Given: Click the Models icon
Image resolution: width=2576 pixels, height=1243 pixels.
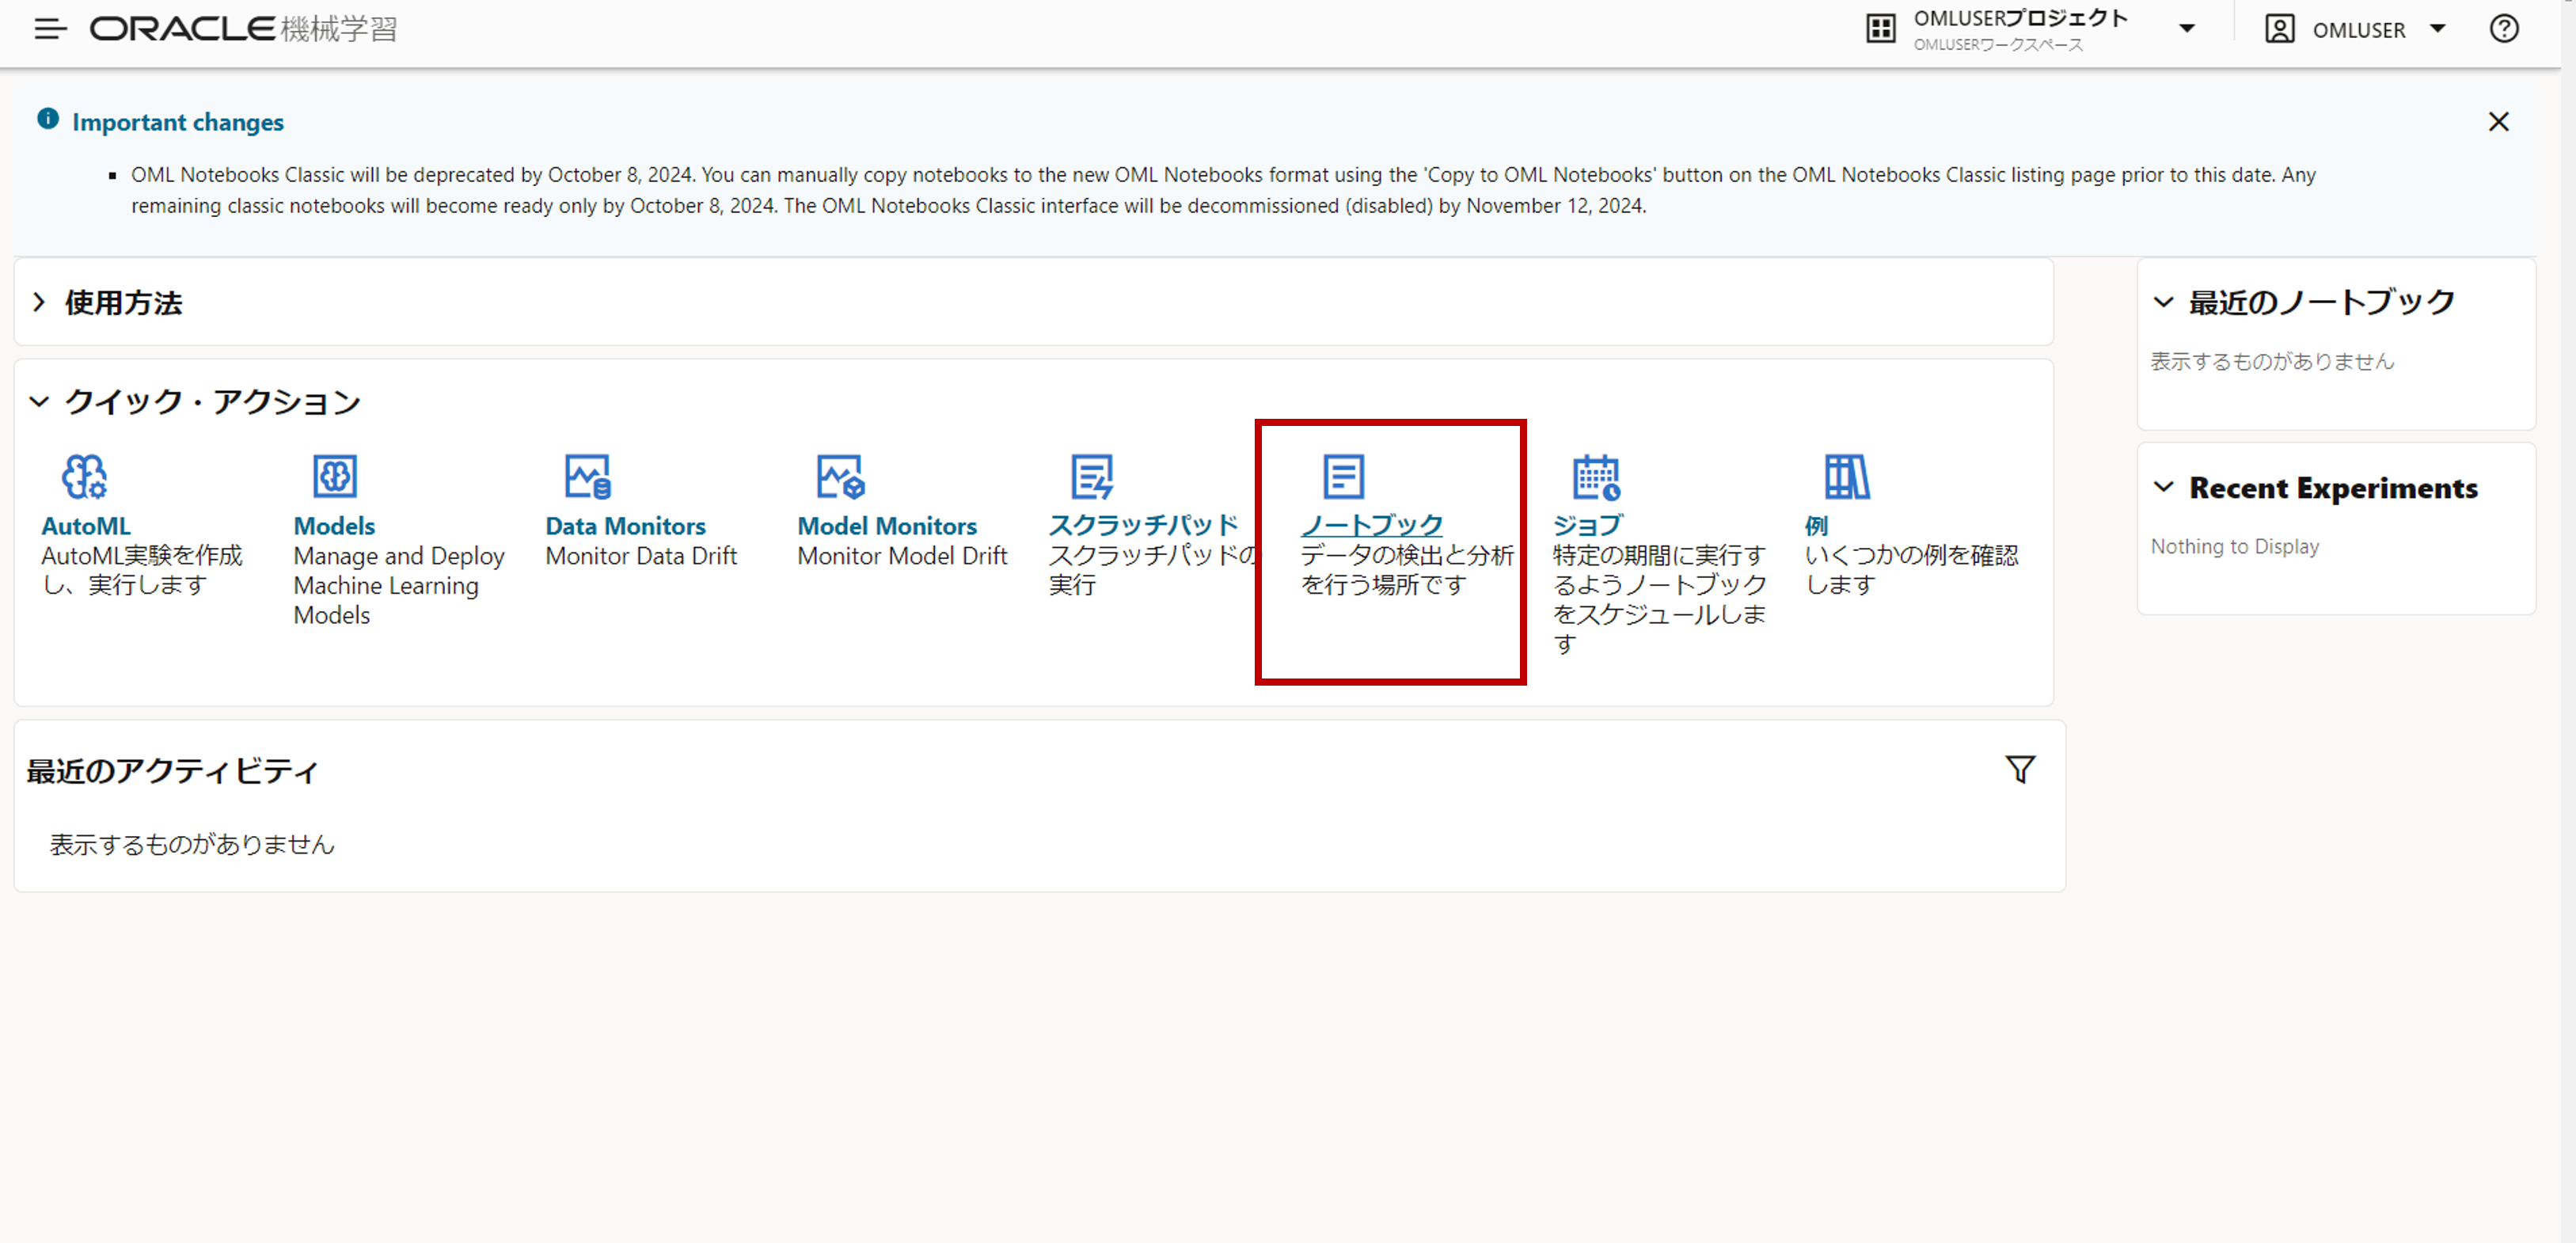Looking at the screenshot, I should tap(335, 476).
